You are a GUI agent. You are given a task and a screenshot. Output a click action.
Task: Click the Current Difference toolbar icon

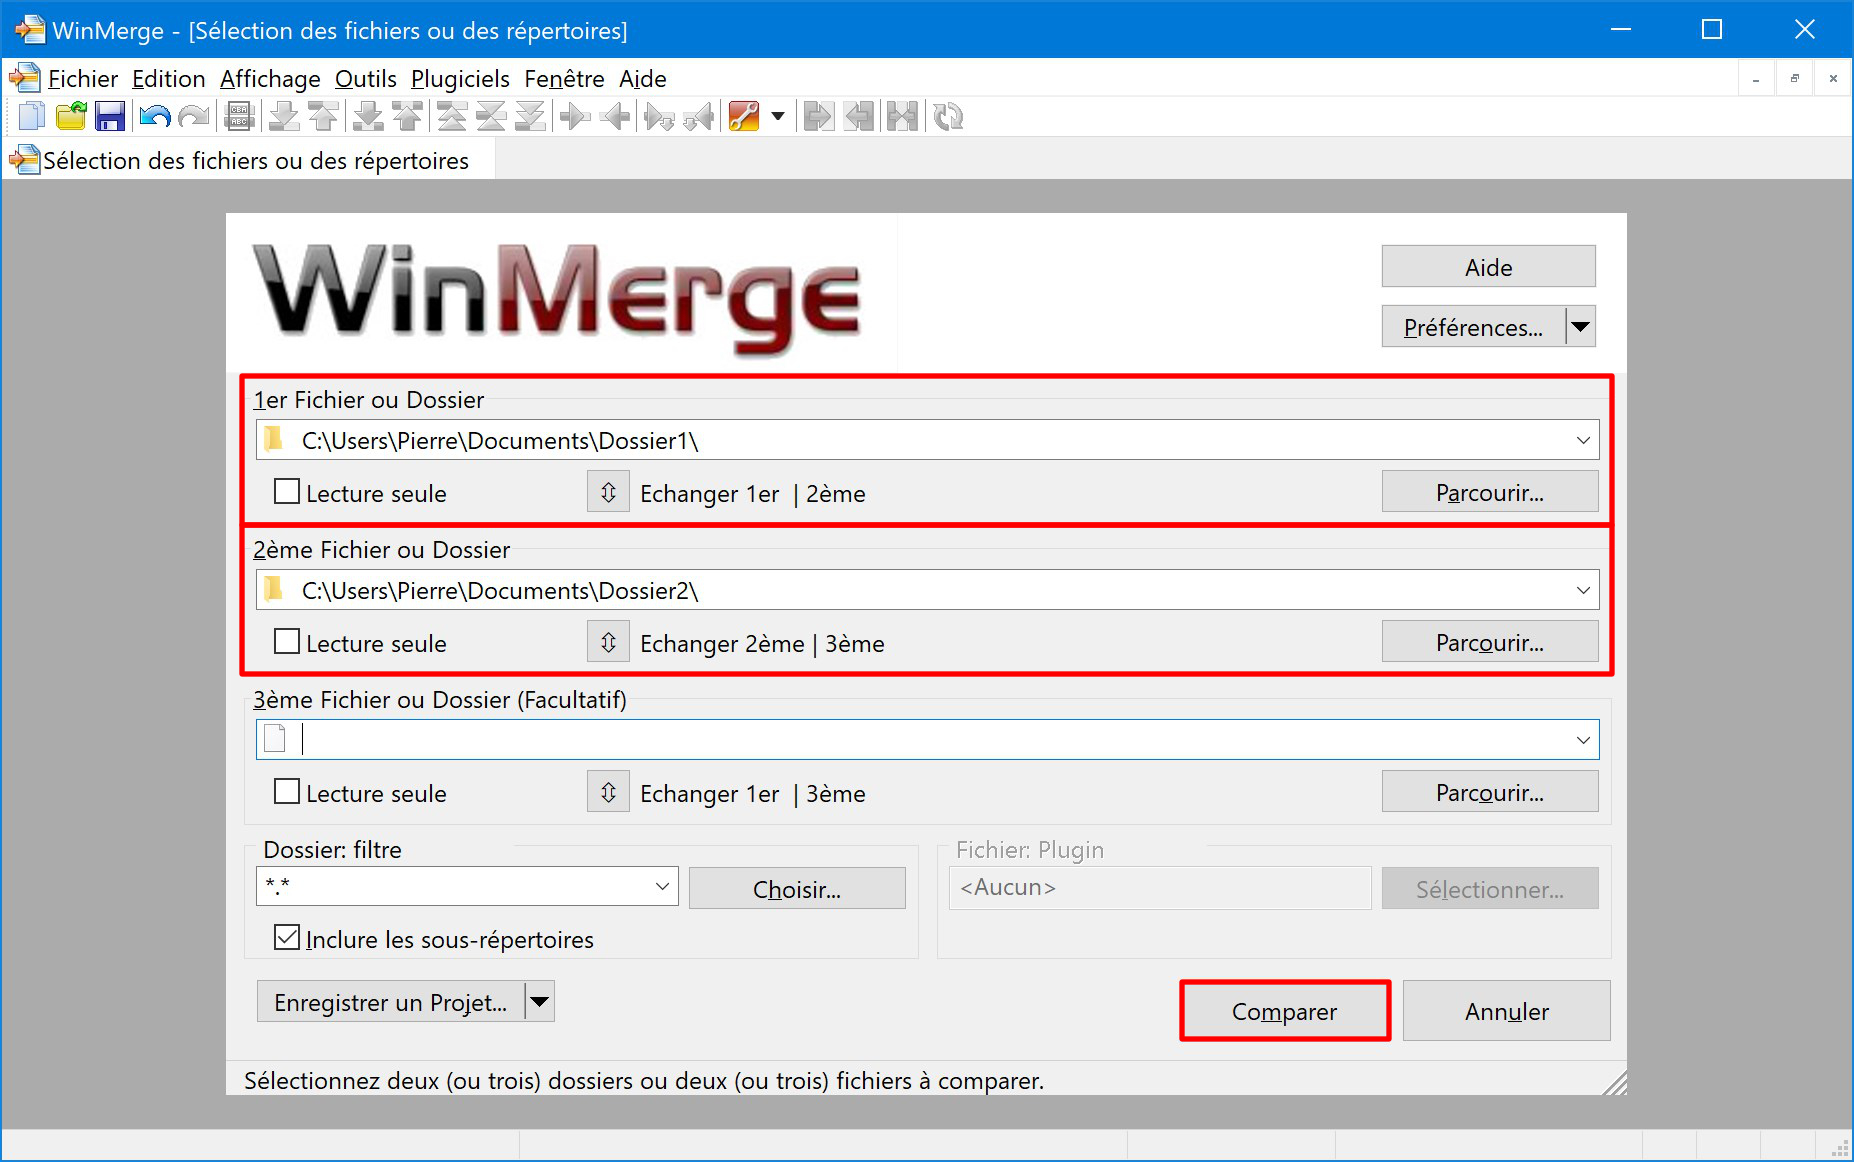click(491, 117)
